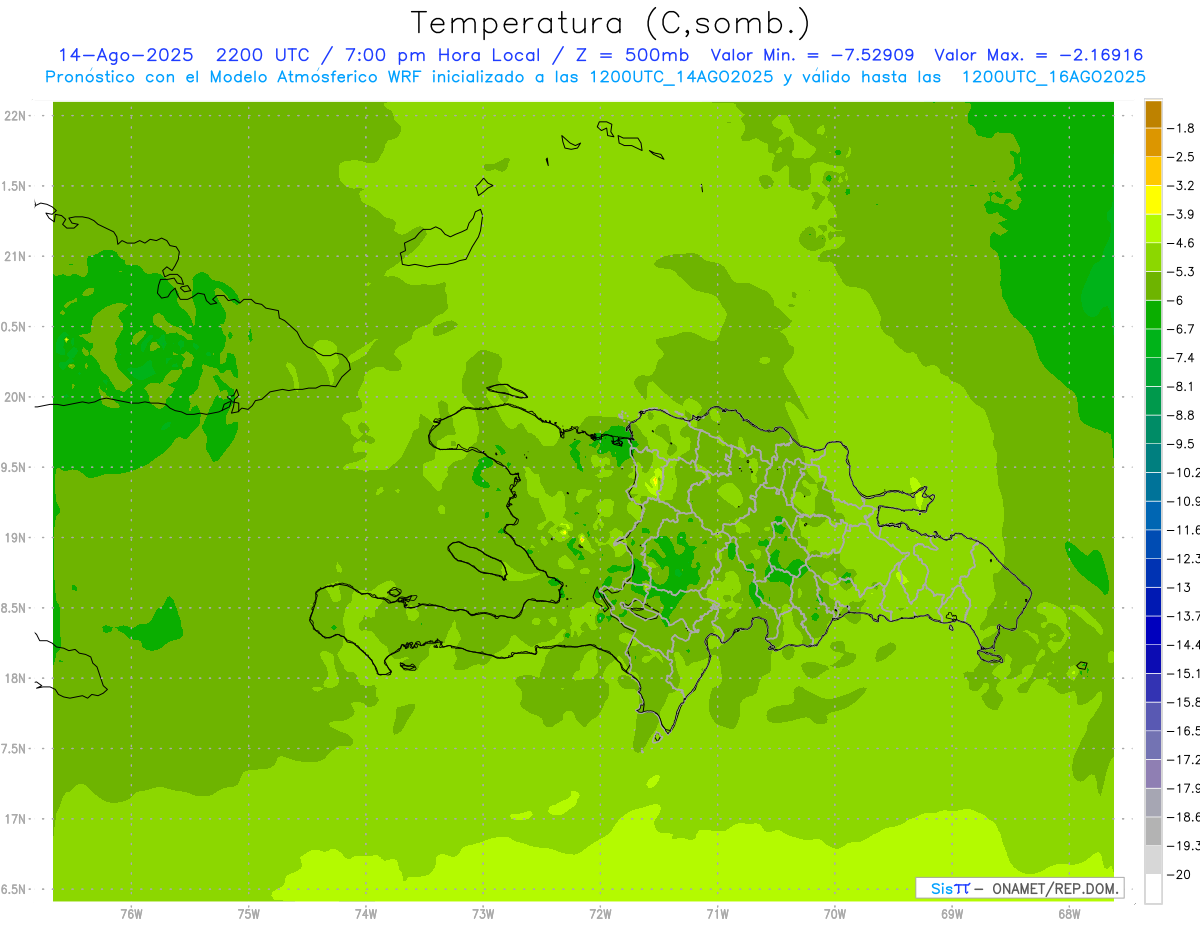
Task: Click the '69W' longitude label
Action: [x=952, y=914]
